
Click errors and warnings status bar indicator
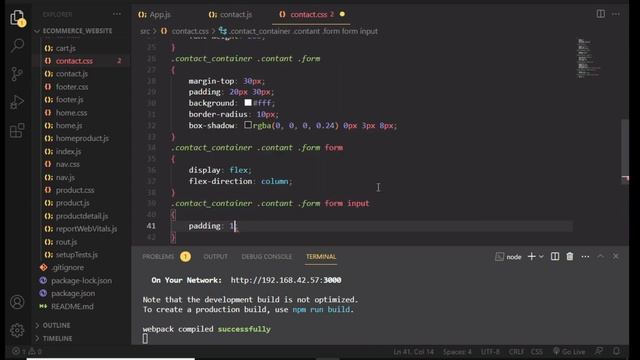coord(27,351)
